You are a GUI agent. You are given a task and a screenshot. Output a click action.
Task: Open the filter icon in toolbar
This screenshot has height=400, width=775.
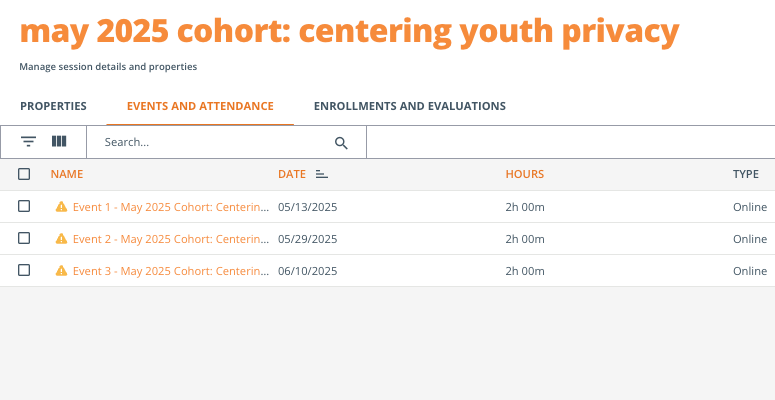(29, 142)
